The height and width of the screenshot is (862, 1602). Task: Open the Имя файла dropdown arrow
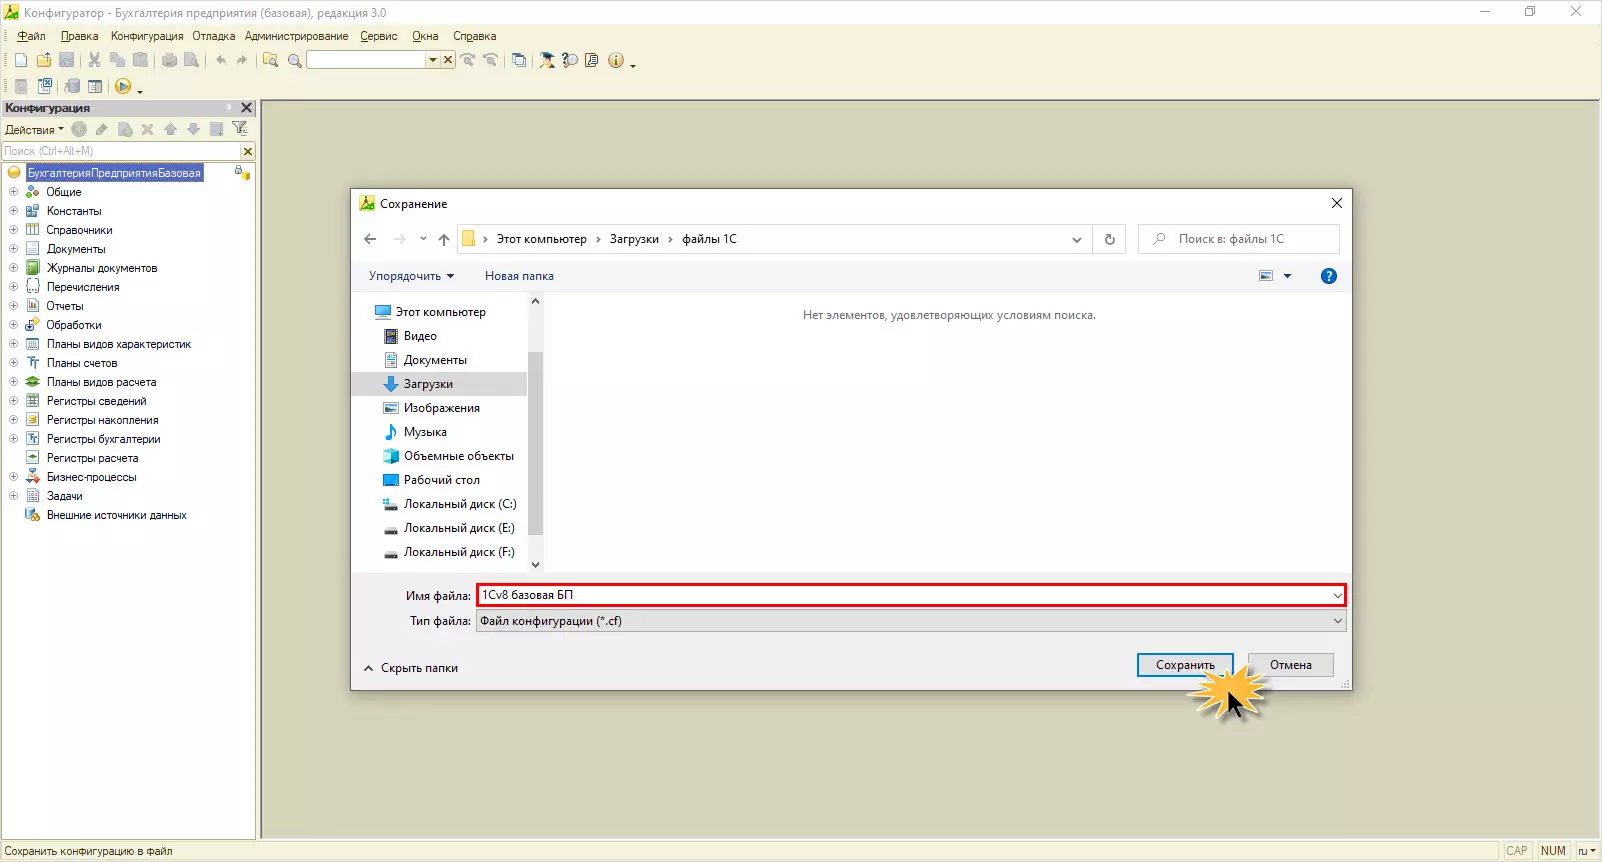coord(1337,596)
